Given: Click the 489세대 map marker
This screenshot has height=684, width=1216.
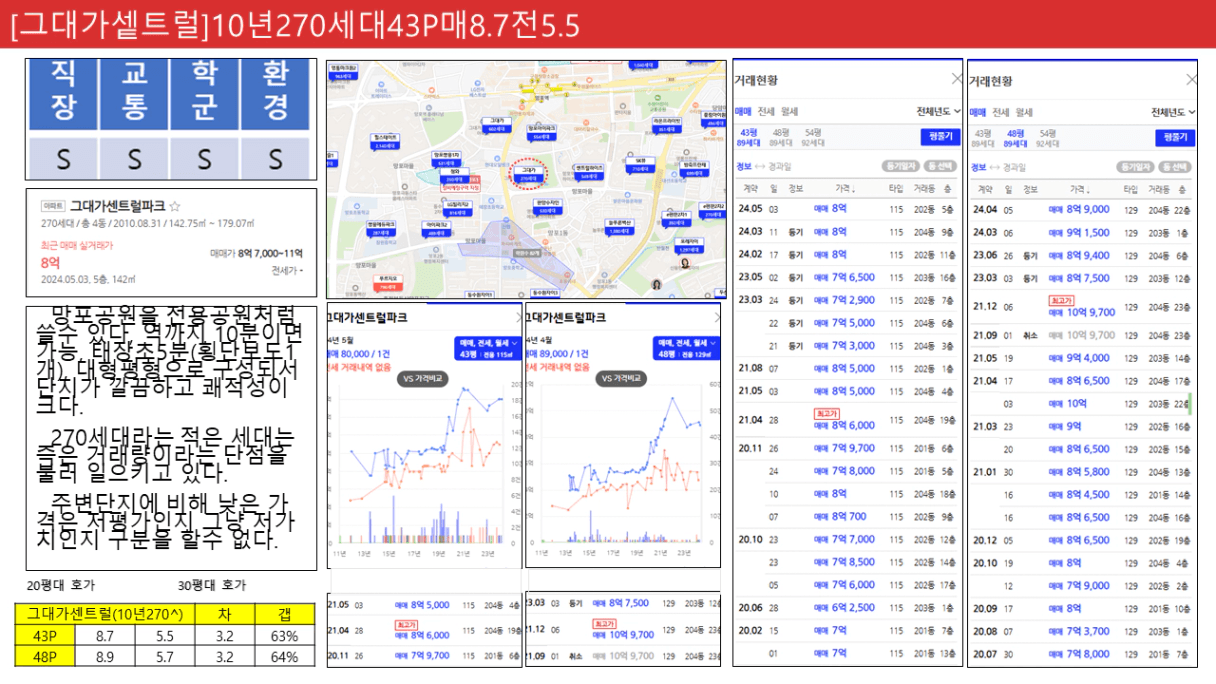Looking at the screenshot, I should [x=436, y=230].
